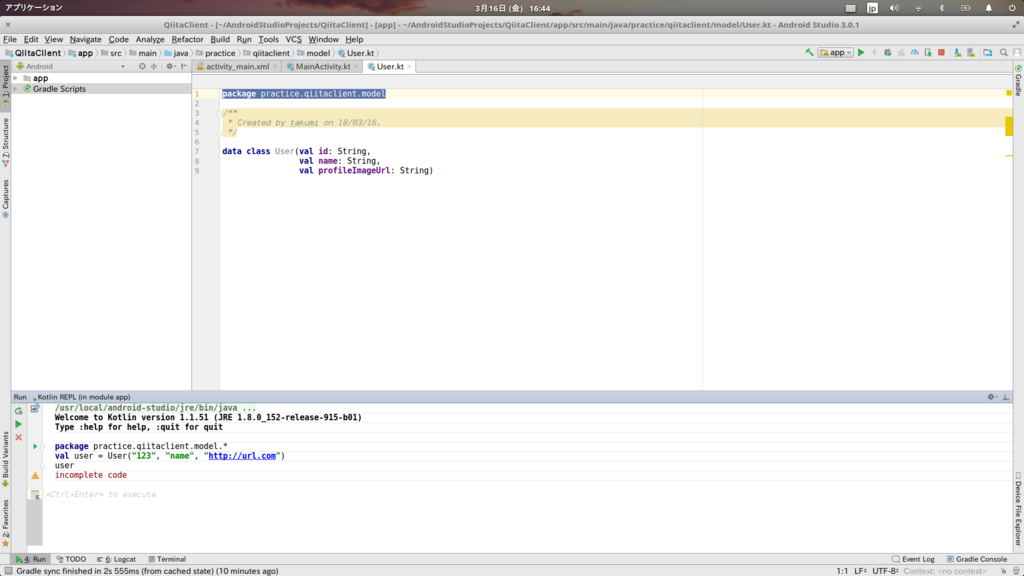This screenshot has width=1024, height=576.
Task: Toggle the Gradle tool window on right edge
Action: point(1018,80)
